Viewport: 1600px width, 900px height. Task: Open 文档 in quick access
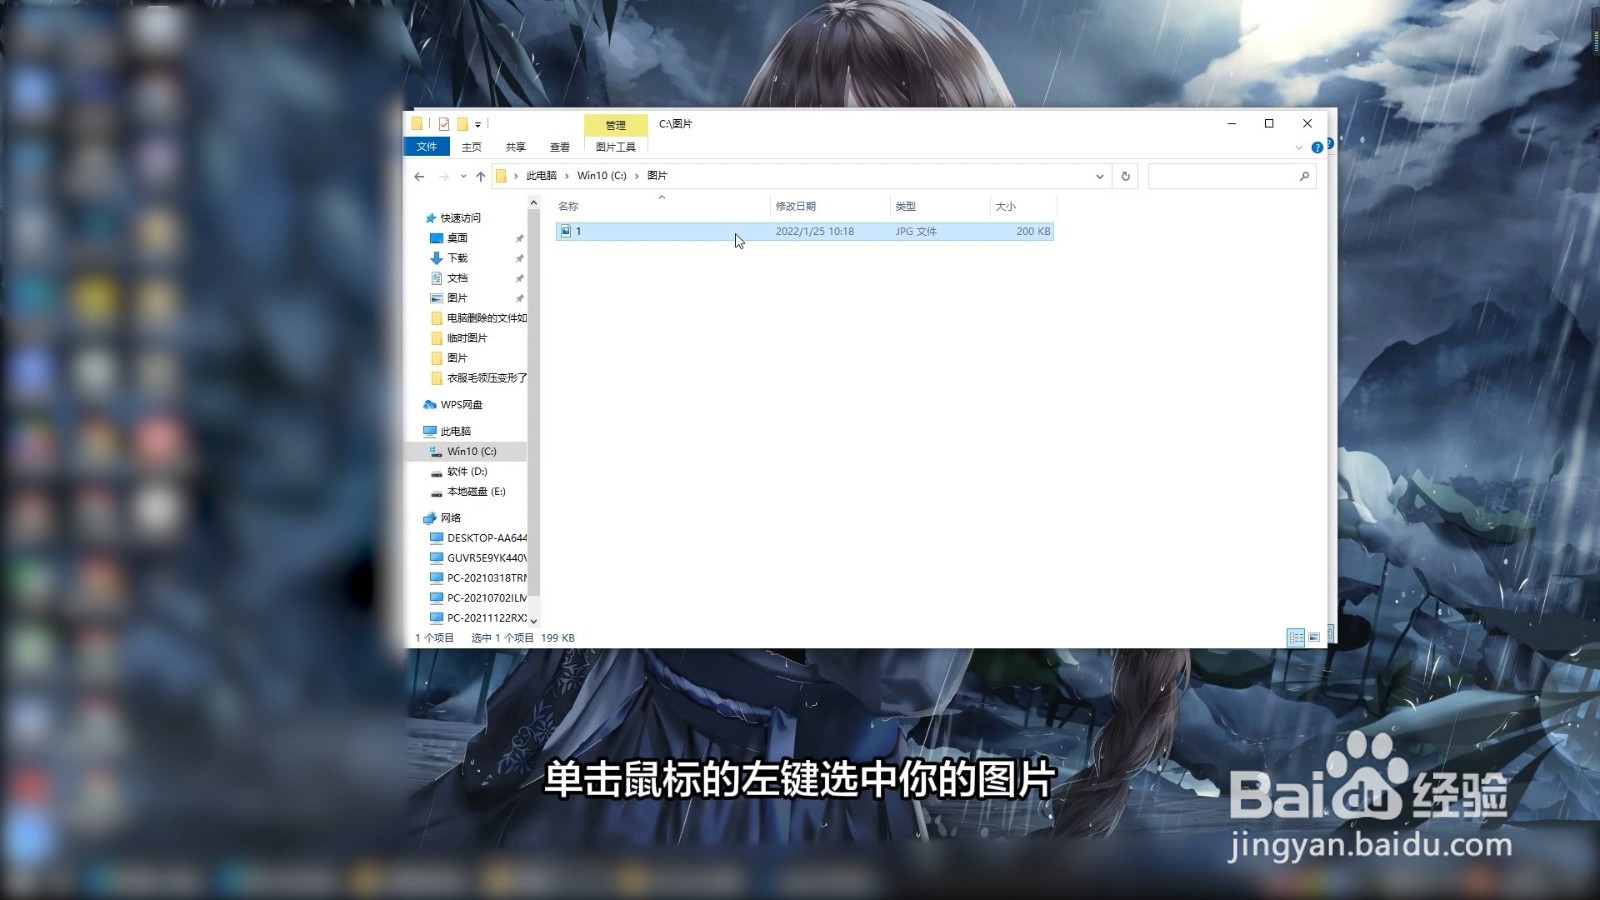[457, 278]
